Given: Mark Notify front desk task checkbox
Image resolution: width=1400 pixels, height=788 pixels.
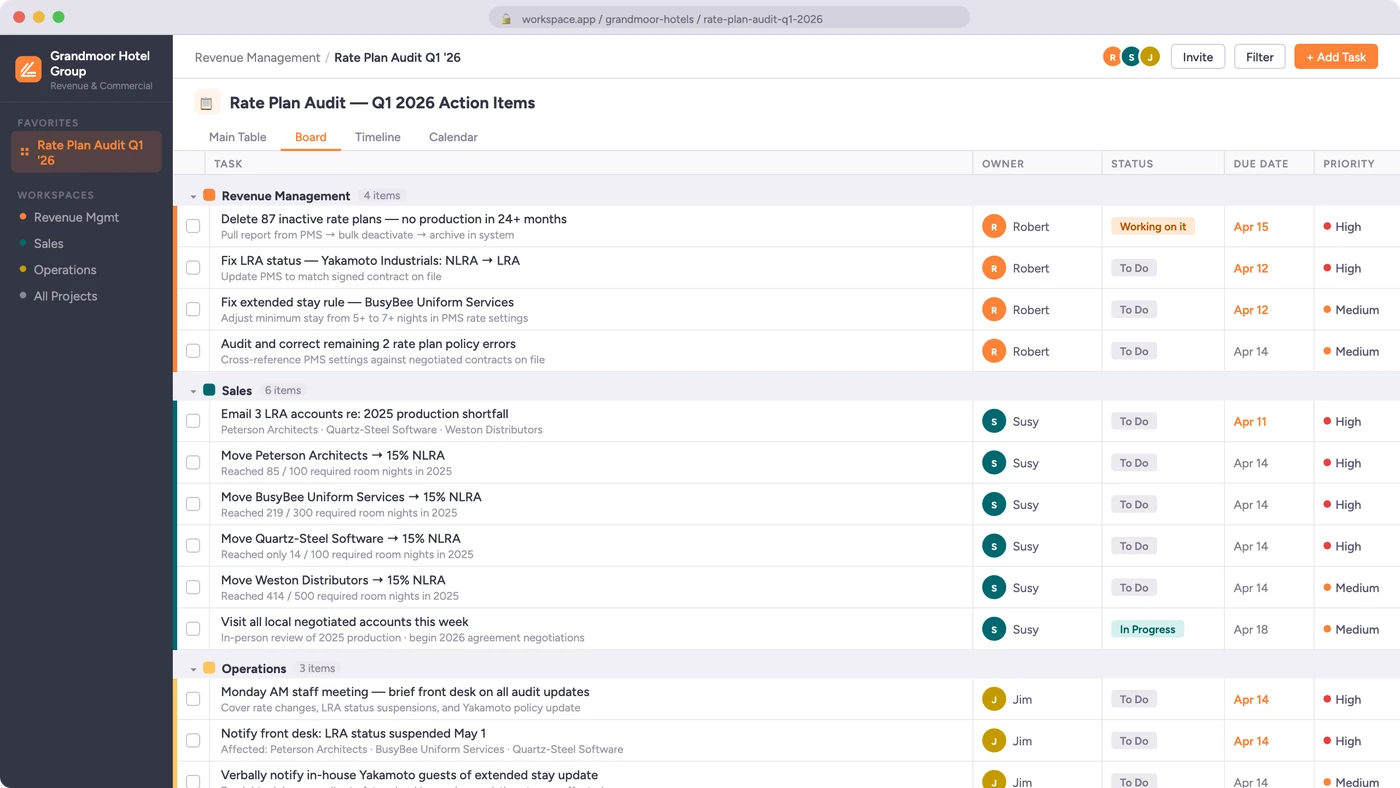Looking at the screenshot, I should (193, 741).
